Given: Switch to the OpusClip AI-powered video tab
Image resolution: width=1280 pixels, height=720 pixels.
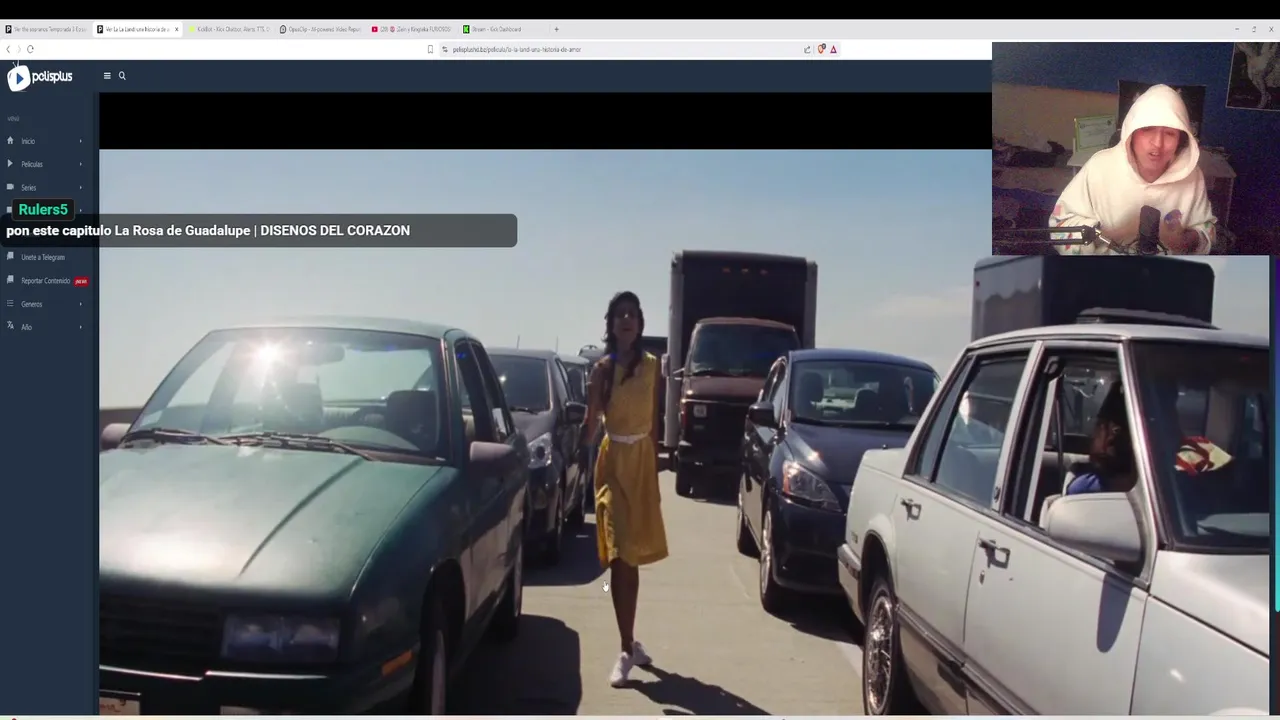Looking at the screenshot, I should tap(320, 29).
